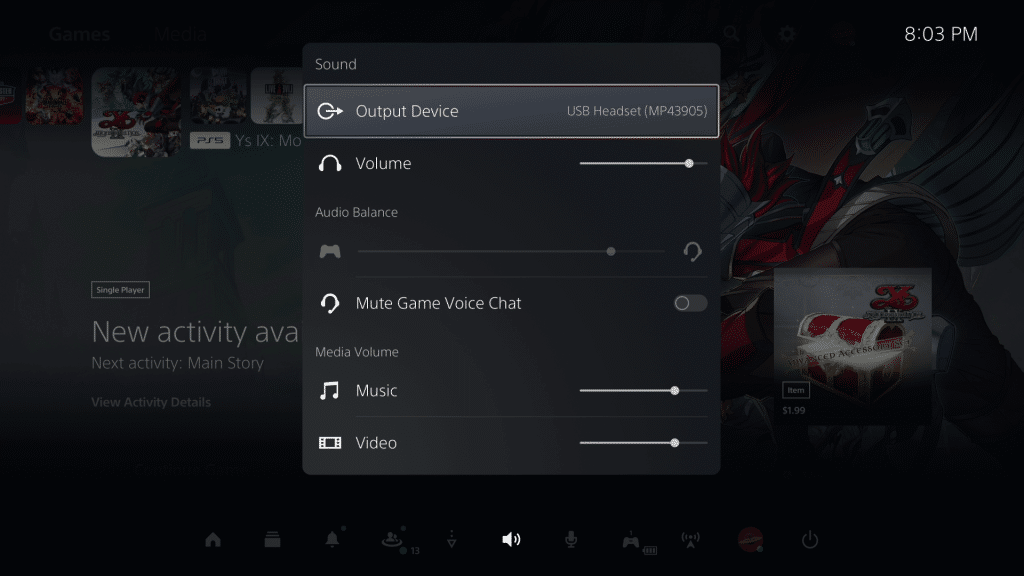Click the Audio Balance slider knob
1024x576 pixels.
611,251
